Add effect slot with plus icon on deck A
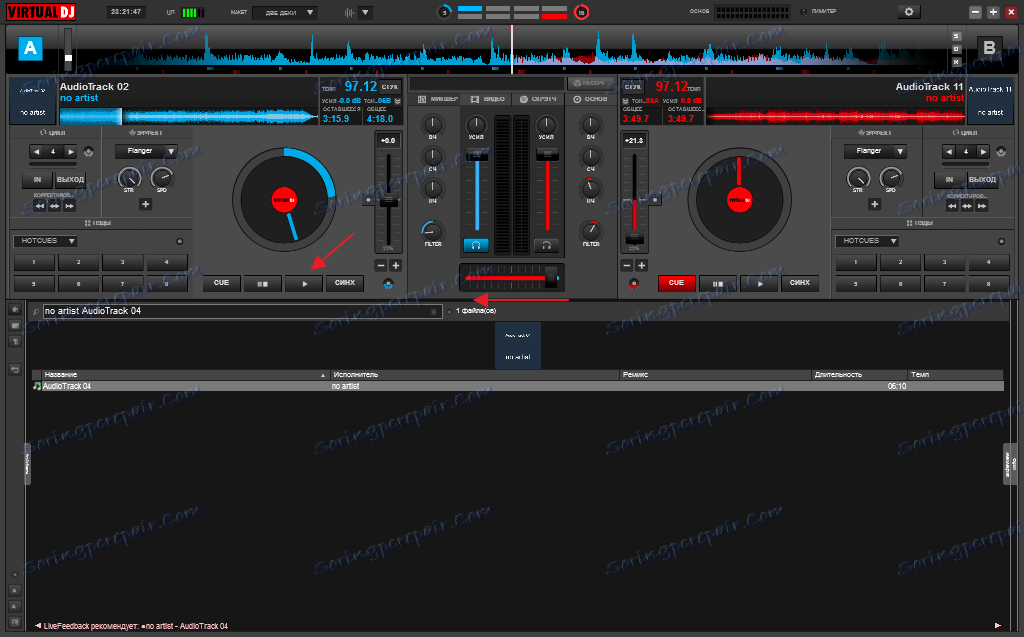Viewport: 1024px width, 637px height. click(145, 204)
